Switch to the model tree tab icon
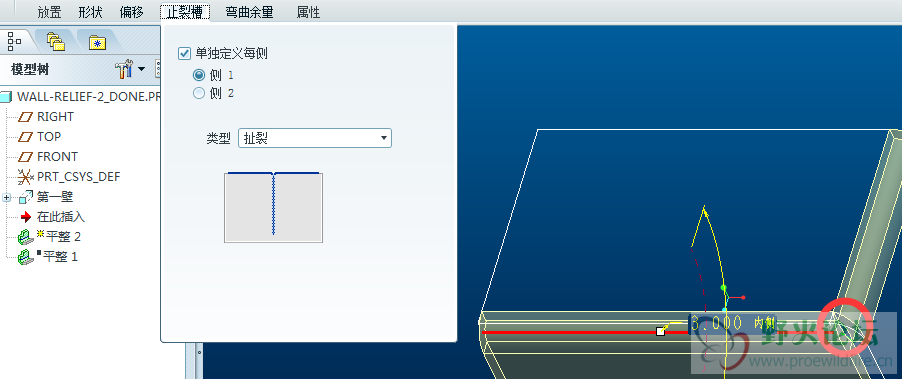The width and height of the screenshot is (902, 379). (14, 41)
